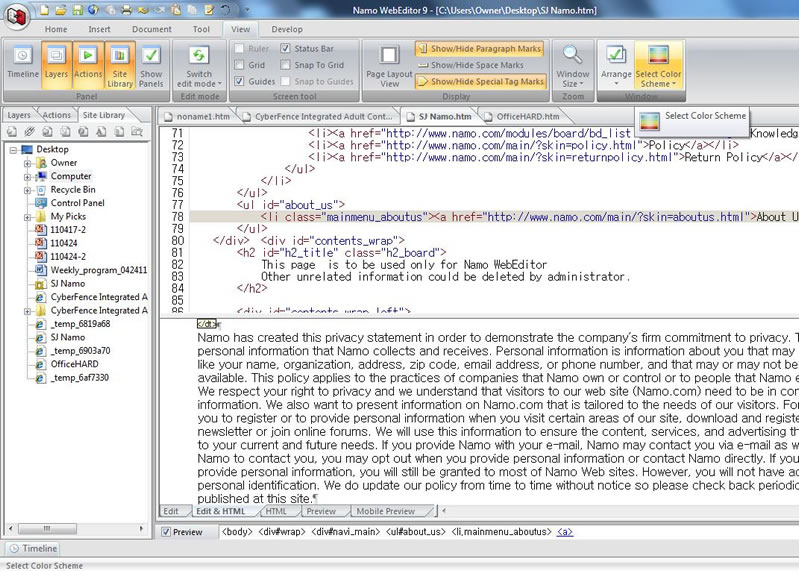Switch to the Insert ribbon tab

pos(99,29)
